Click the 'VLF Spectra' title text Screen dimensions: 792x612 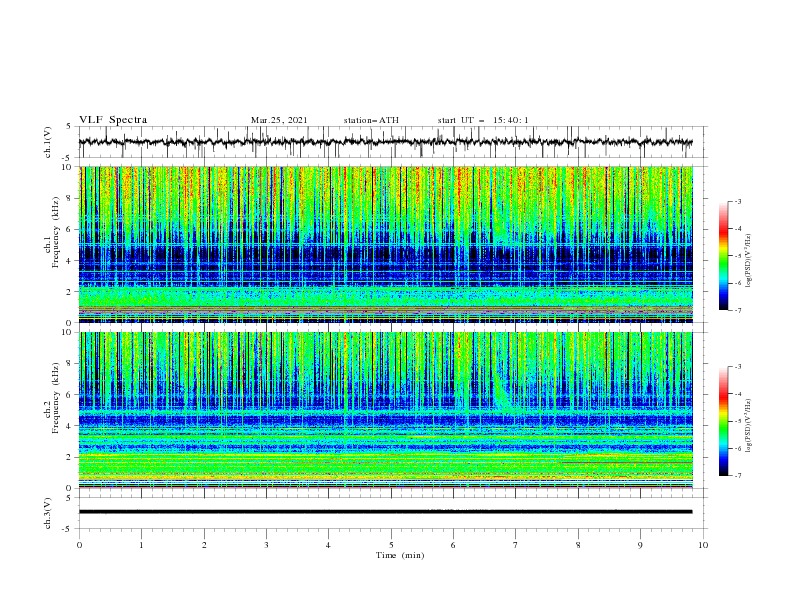coord(113,120)
